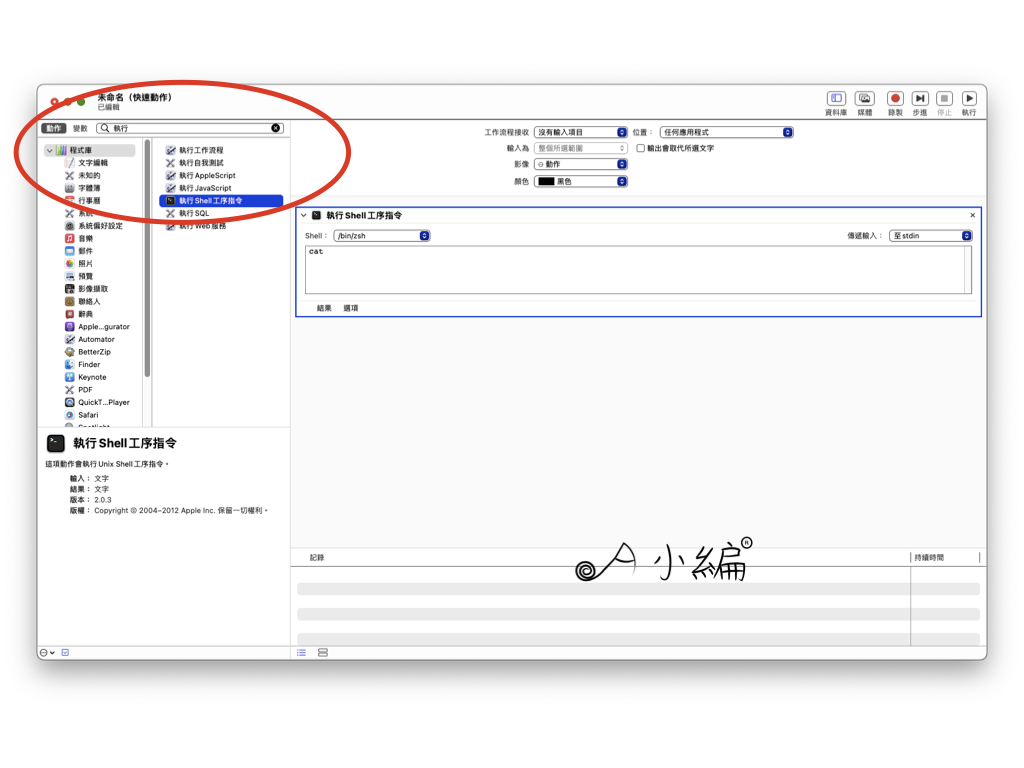Open the 輸入為 dropdown showing 整個所選範圍
1024x768 pixels.
coord(581,149)
